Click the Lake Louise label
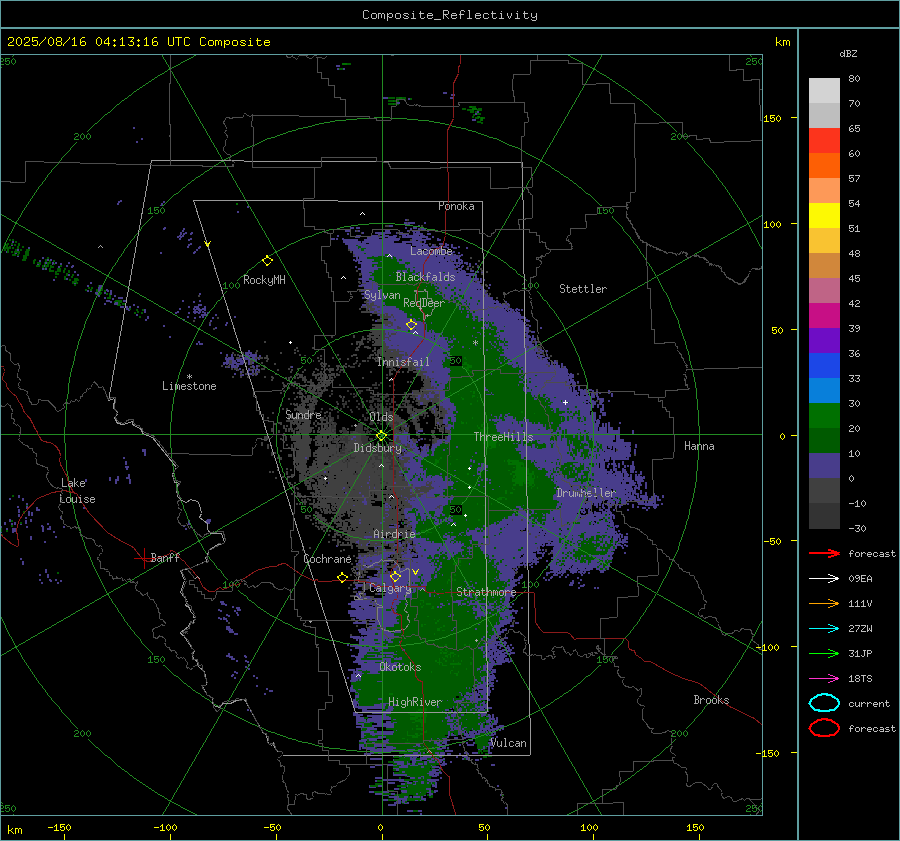Image resolution: width=900 pixels, height=841 pixels. click(x=77, y=491)
